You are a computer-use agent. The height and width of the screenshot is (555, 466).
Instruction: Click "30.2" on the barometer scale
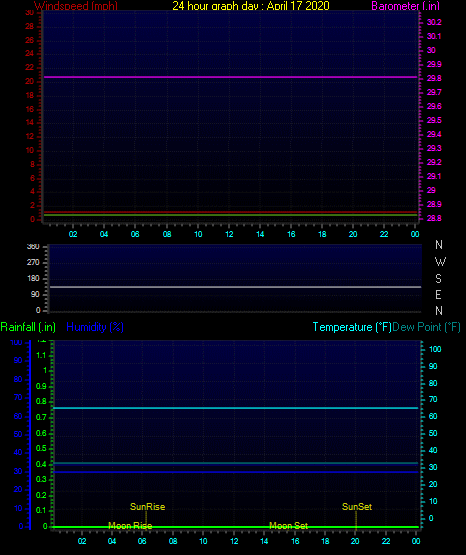[x=434, y=22]
